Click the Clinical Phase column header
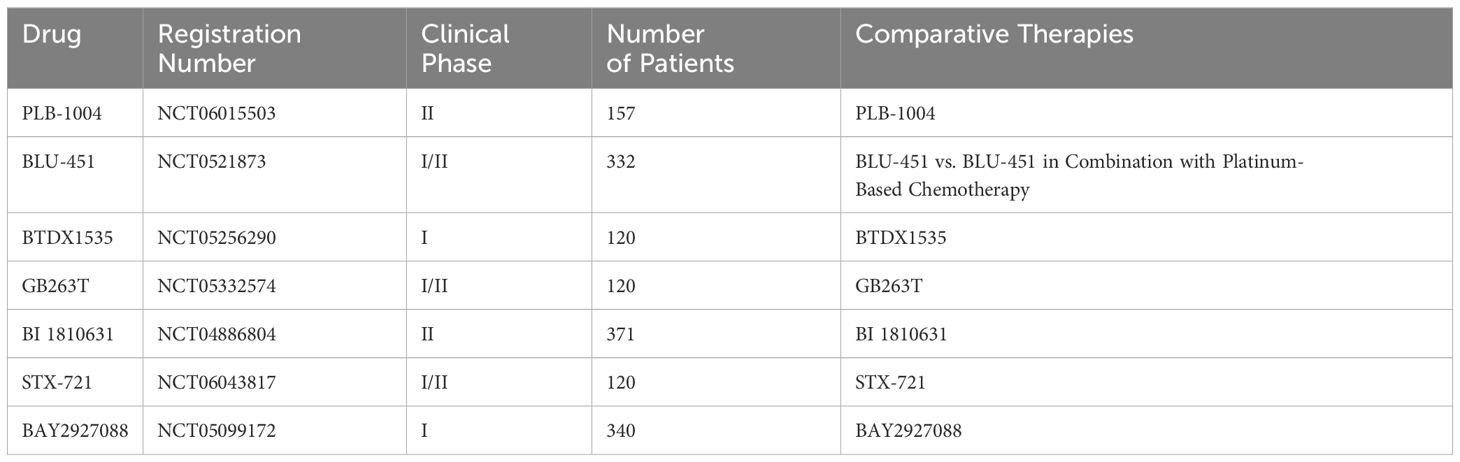Image resolution: width=1460 pixels, height=462 pixels. 465,48
